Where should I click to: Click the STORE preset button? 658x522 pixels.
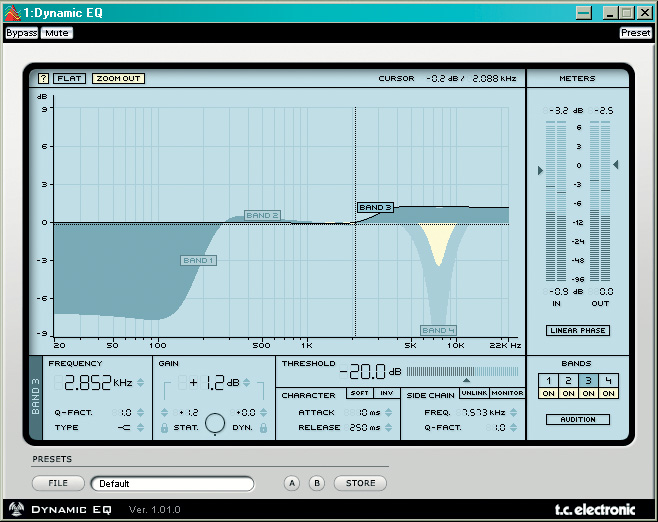point(360,483)
